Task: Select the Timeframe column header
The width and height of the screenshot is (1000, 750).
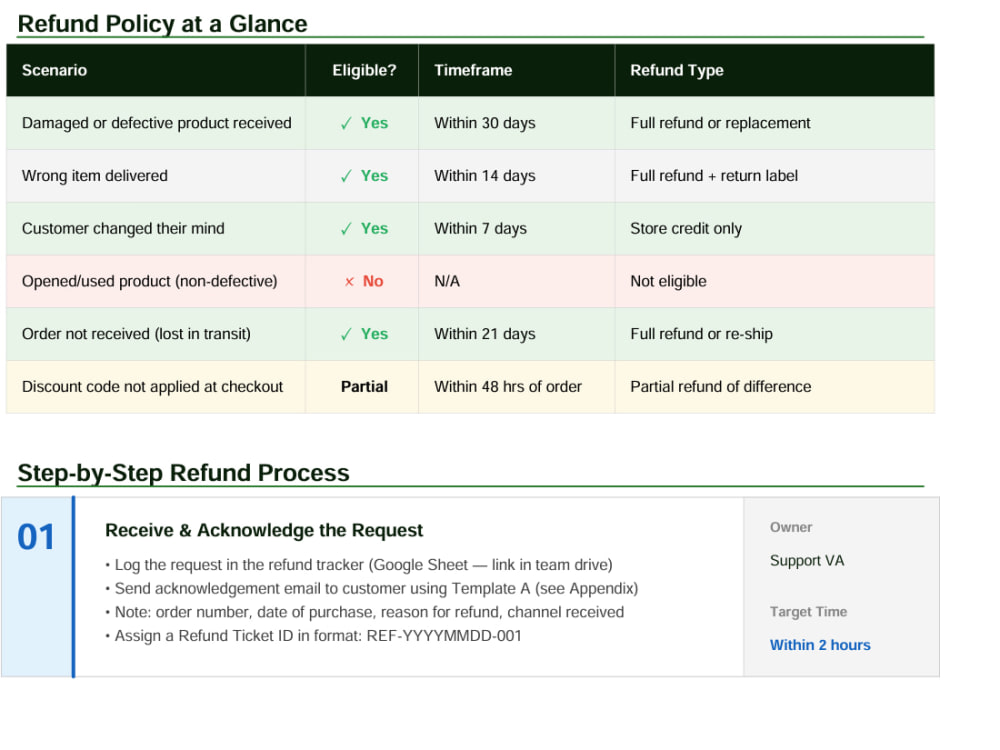Action: (473, 70)
